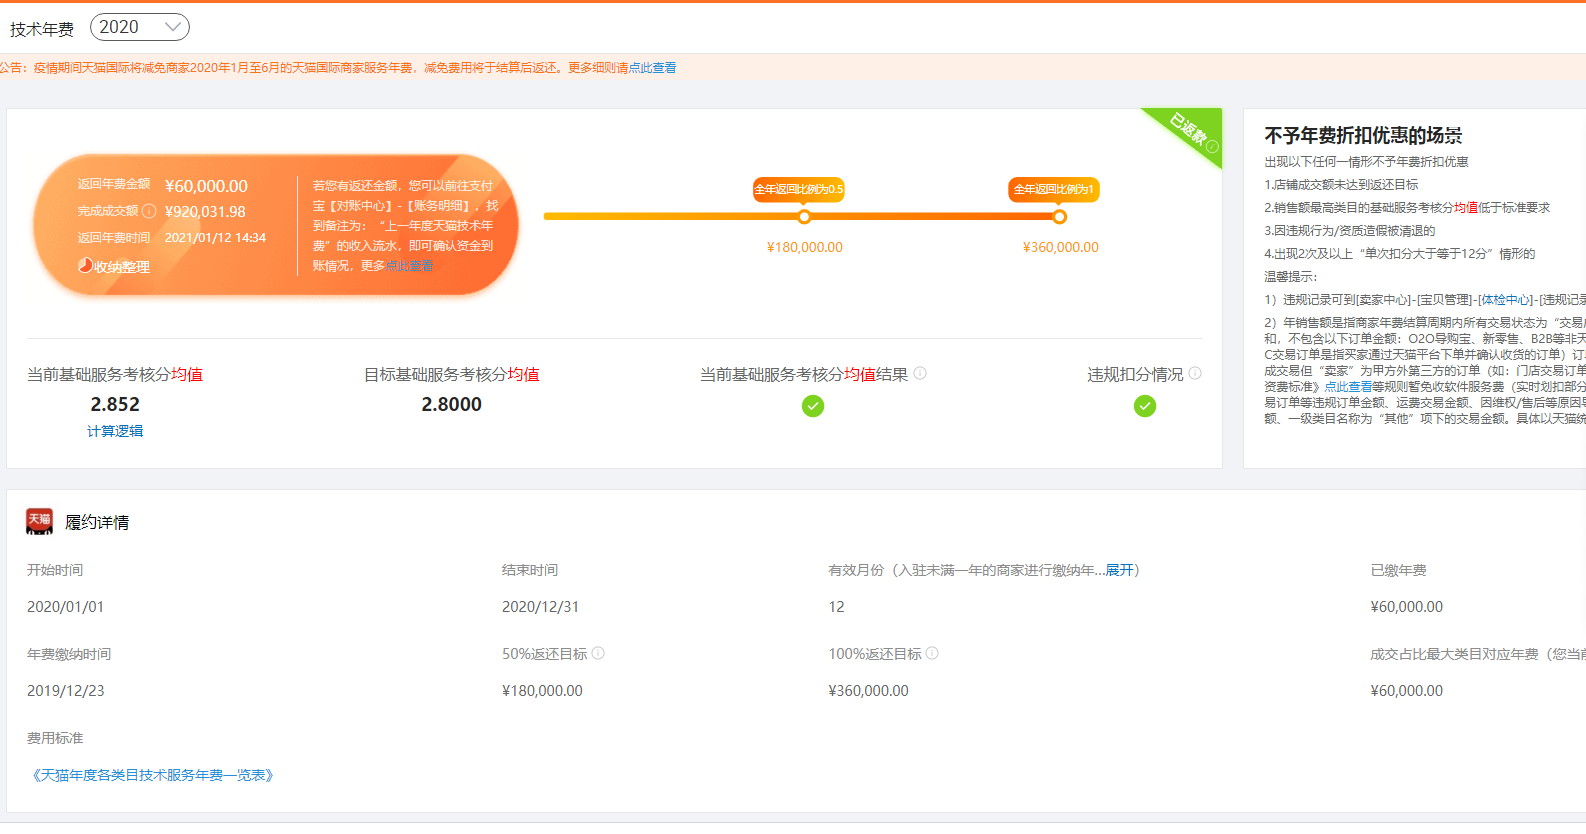Click the 不予年费折扣优惠的场景 heading
Image resolution: width=1586 pixels, height=834 pixels.
tap(1363, 136)
